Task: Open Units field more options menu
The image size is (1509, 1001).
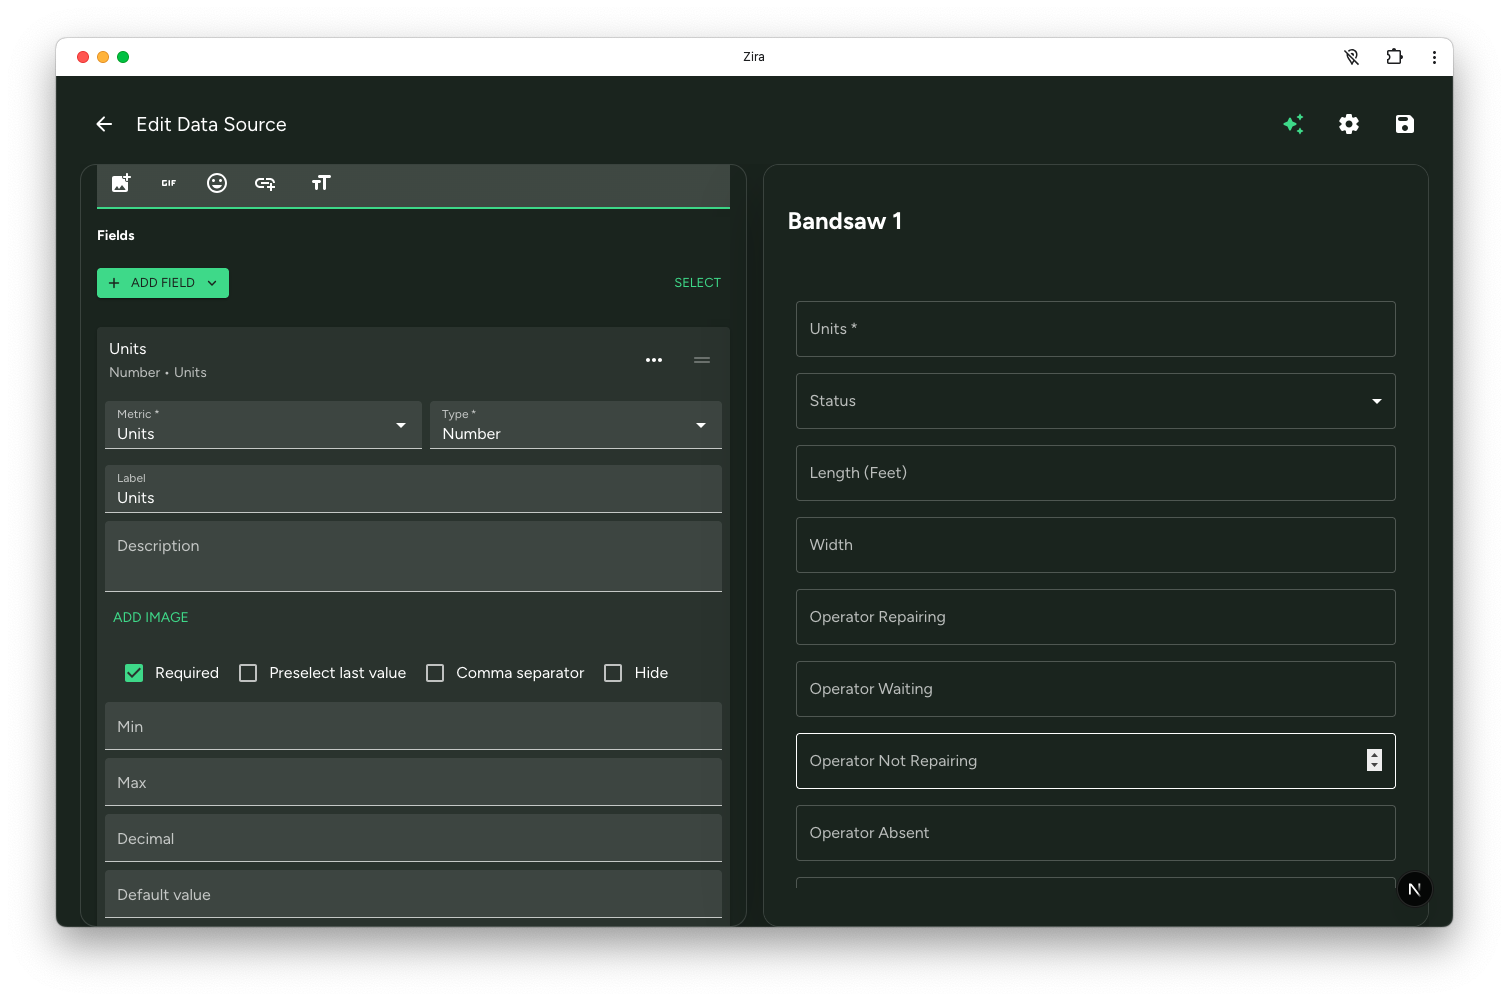Action: coord(654,360)
